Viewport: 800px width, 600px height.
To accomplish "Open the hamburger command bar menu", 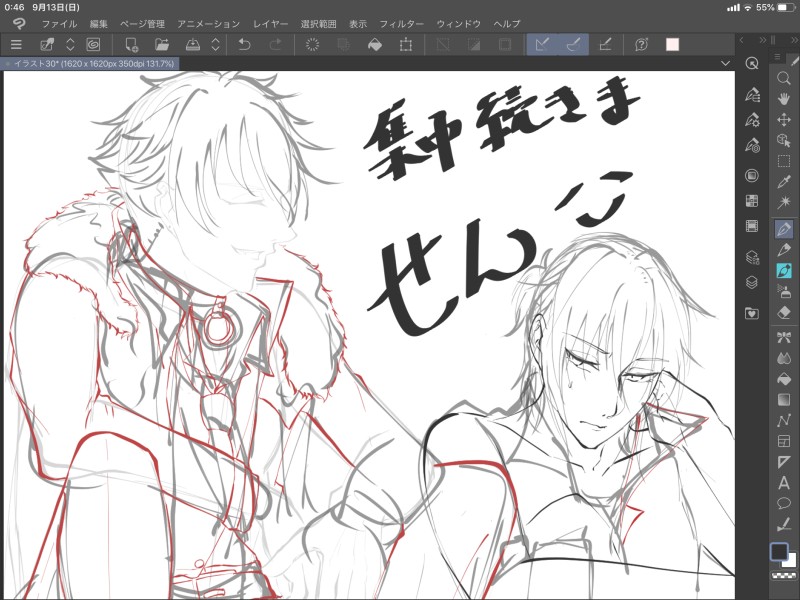I will (x=16, y=44).
